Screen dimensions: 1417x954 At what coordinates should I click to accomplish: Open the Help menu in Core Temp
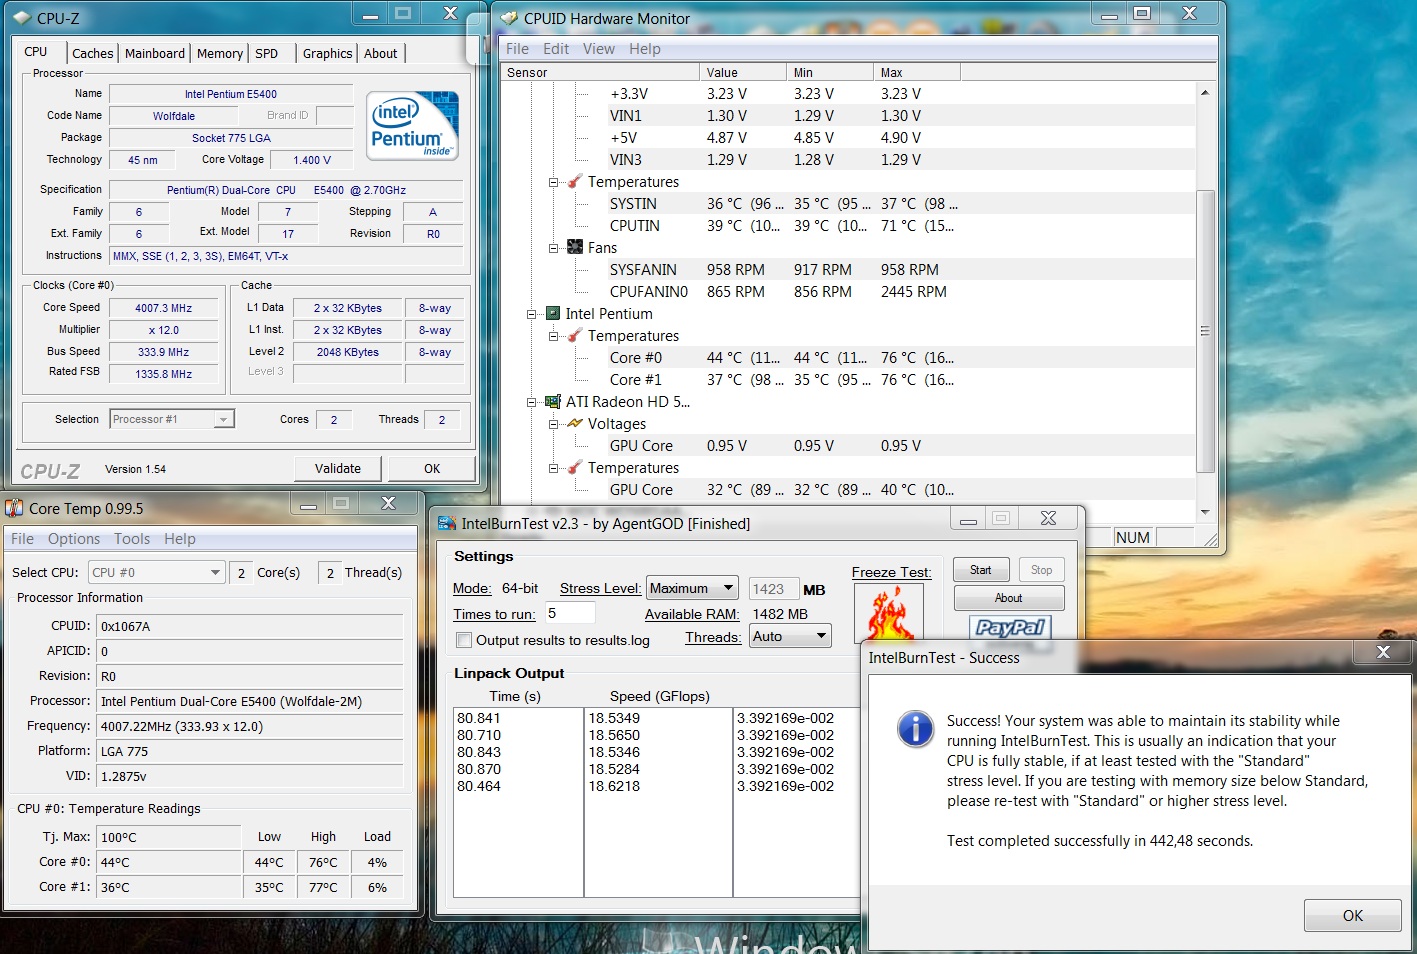pyautogui.click(x=180, y=539)
